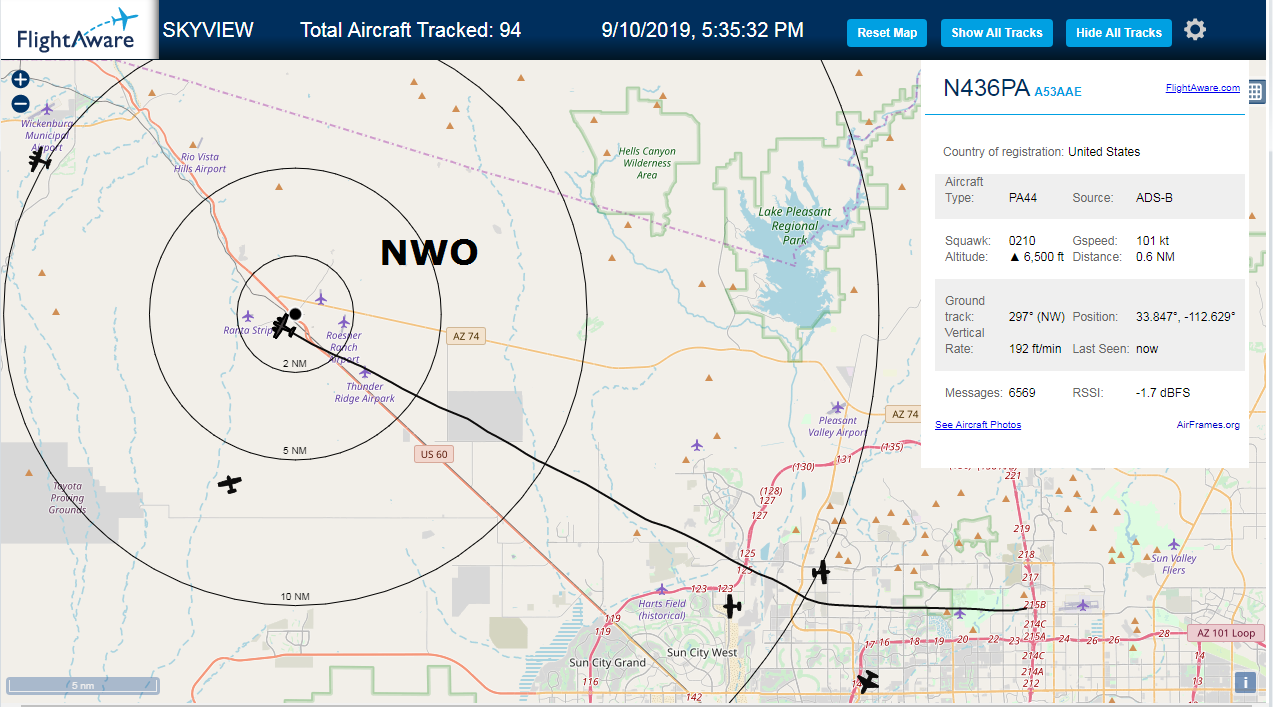1273x707 pixels.
Task: Click ground speed value 101 kt
Action: click(x=1153, y=241)
